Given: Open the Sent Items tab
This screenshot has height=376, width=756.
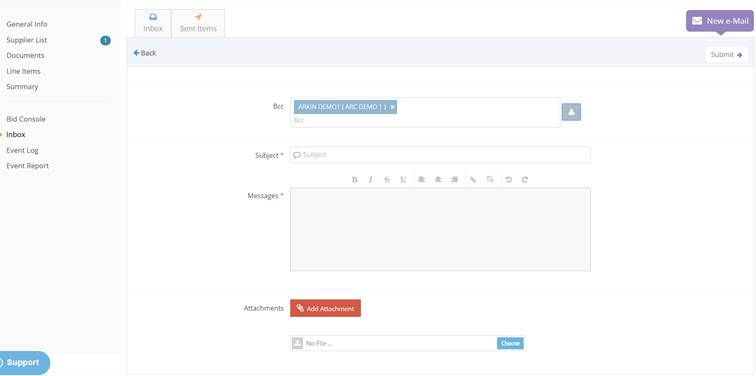Looking at the screenshot, I should coord(198,23).
